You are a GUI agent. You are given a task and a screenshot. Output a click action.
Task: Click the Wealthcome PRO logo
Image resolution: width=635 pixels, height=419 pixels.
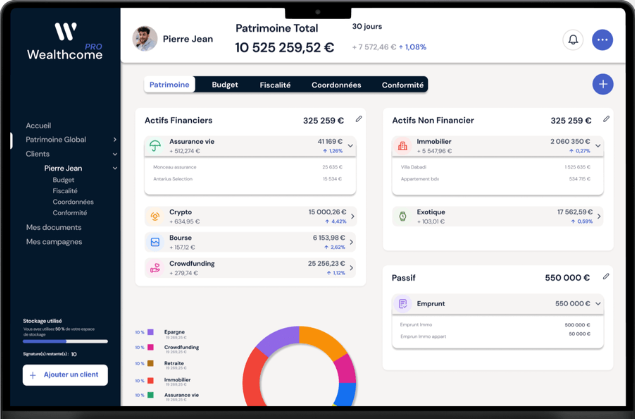coord(65,41)
